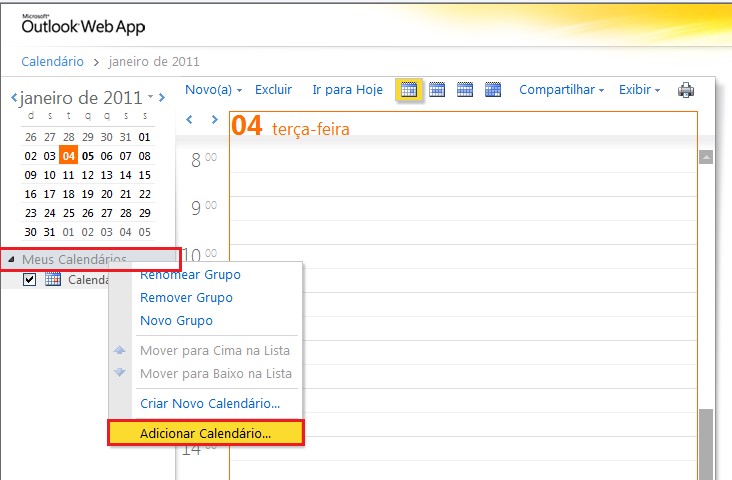Image resolution: width=732 pixels, height=480 pixels.
Task: Switch to Month view icon
Action: [492, 90]
